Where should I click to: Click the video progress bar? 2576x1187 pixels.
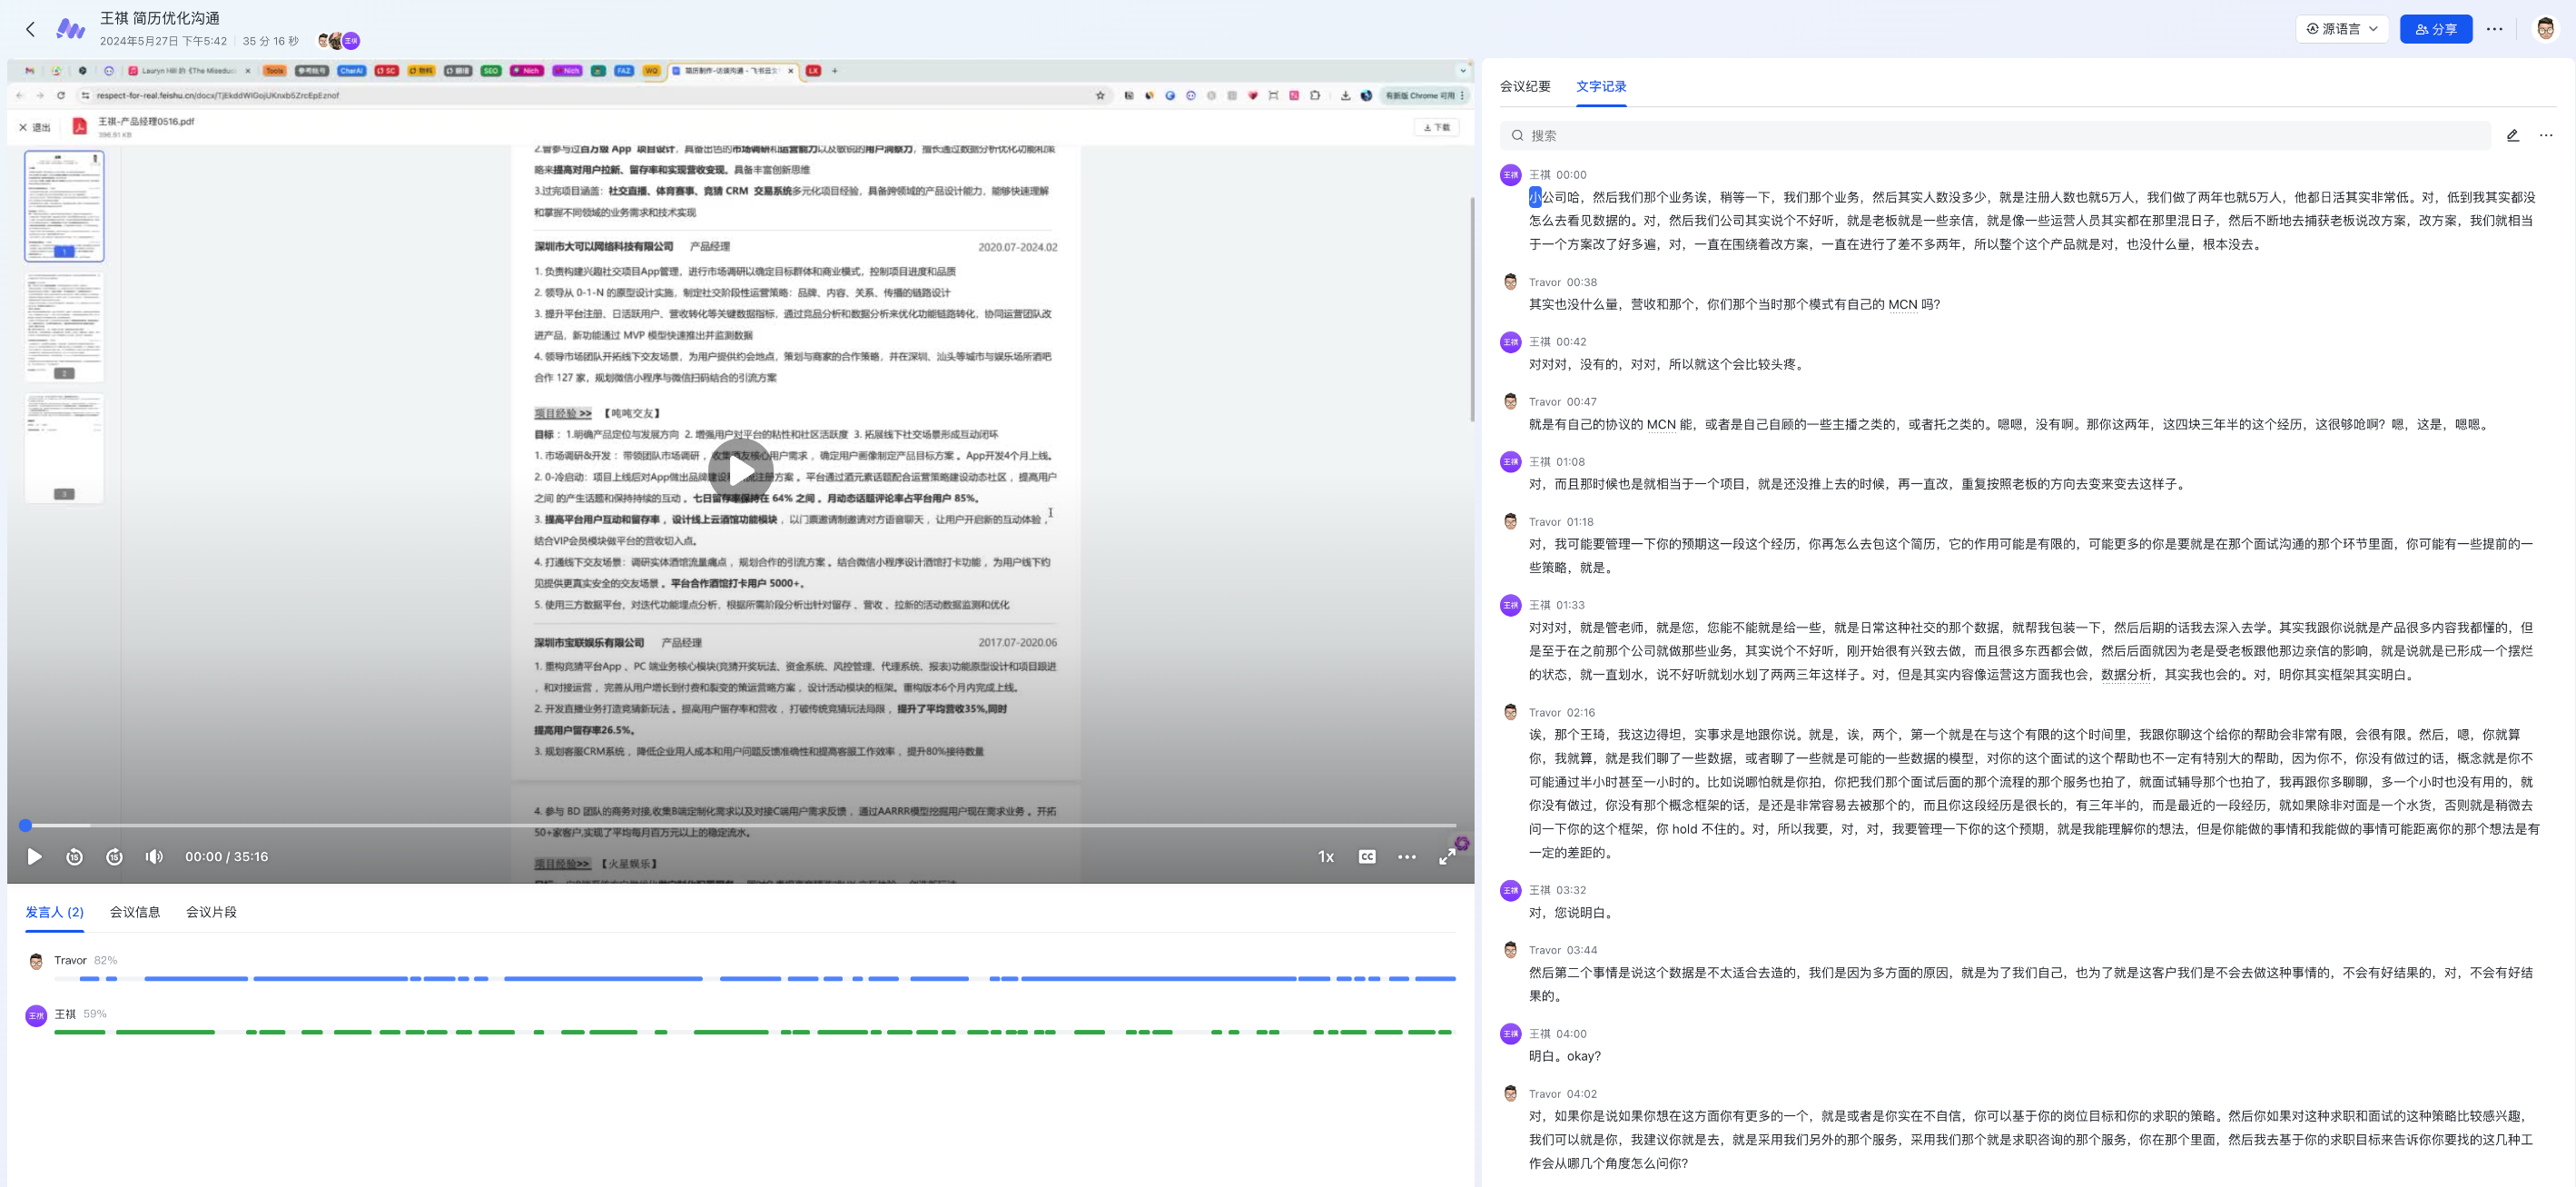point(740,826)
